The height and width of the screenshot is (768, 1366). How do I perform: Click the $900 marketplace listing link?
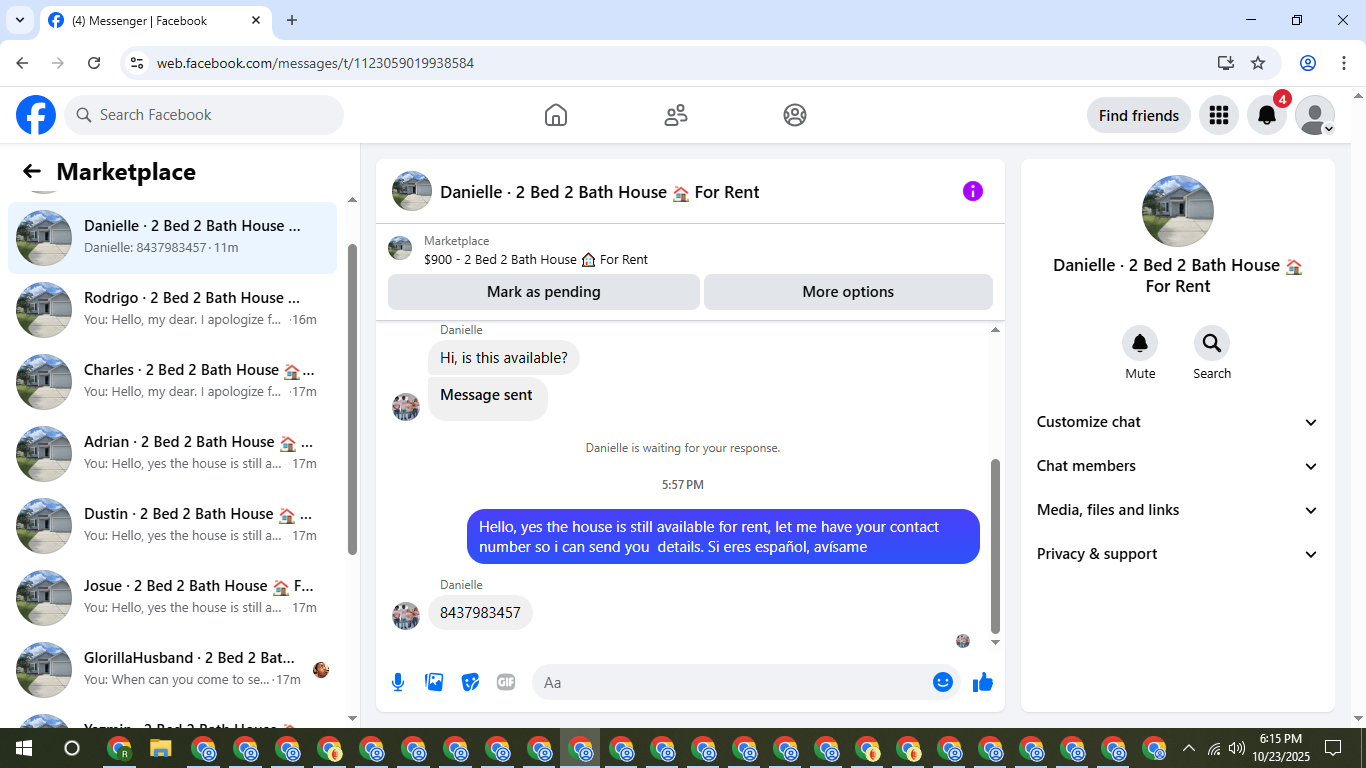point(536,259)
